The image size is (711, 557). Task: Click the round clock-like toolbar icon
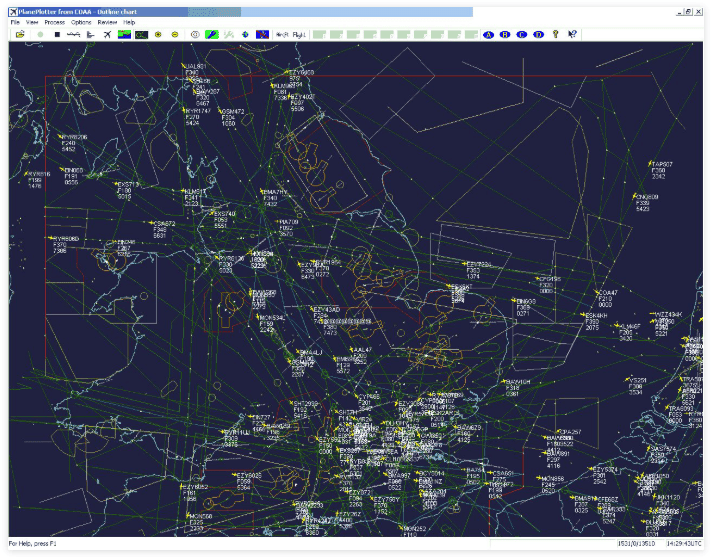tap(195, 34)
